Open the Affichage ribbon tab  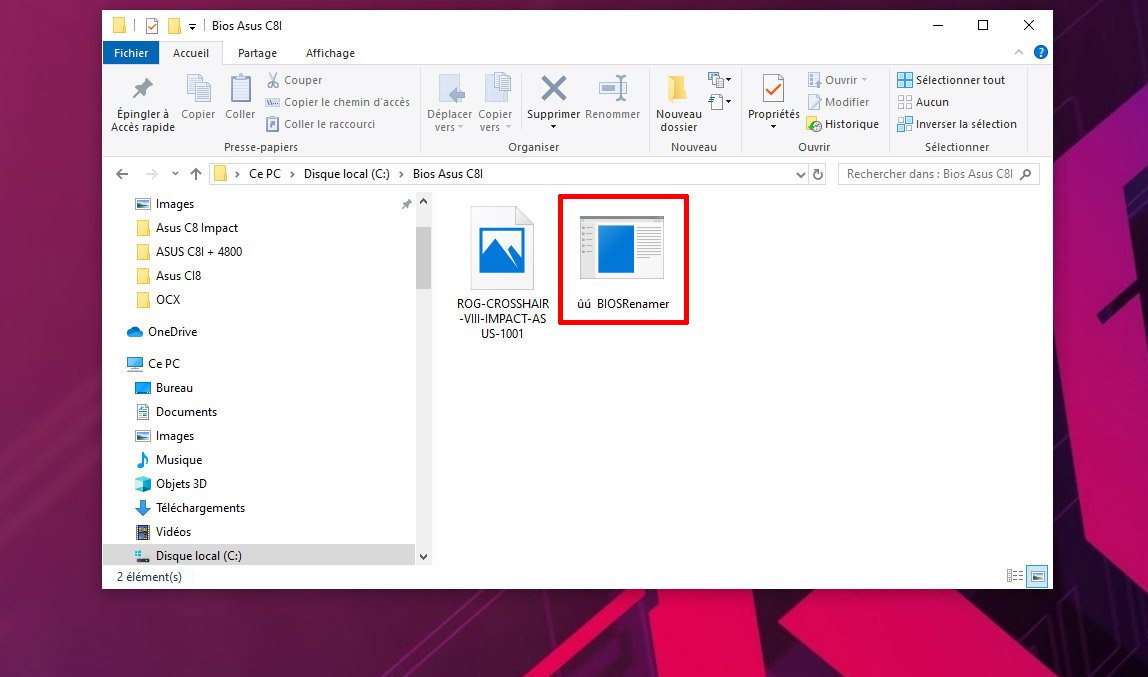point(330,53)
